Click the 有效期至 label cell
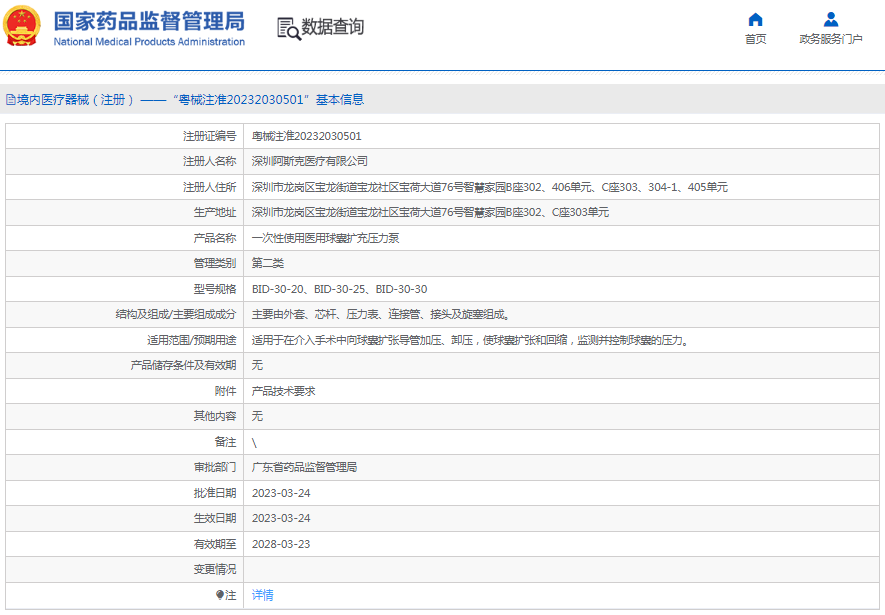 click(x=125, y=544)
